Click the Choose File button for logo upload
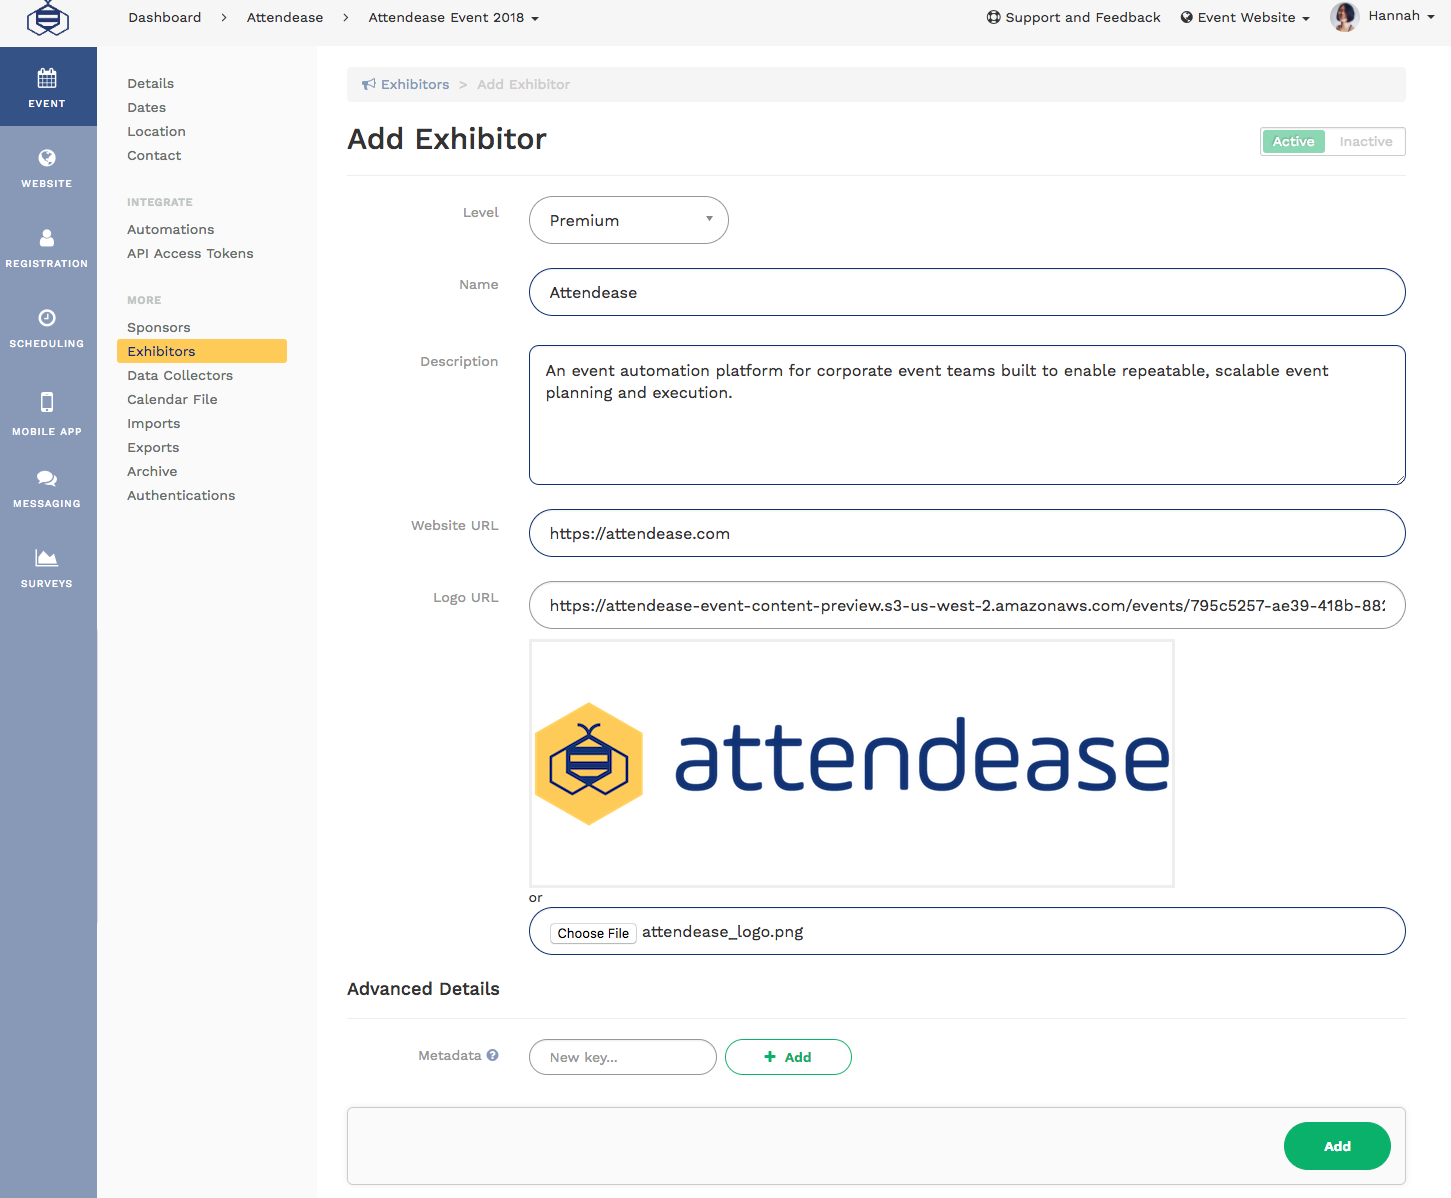 592,932
